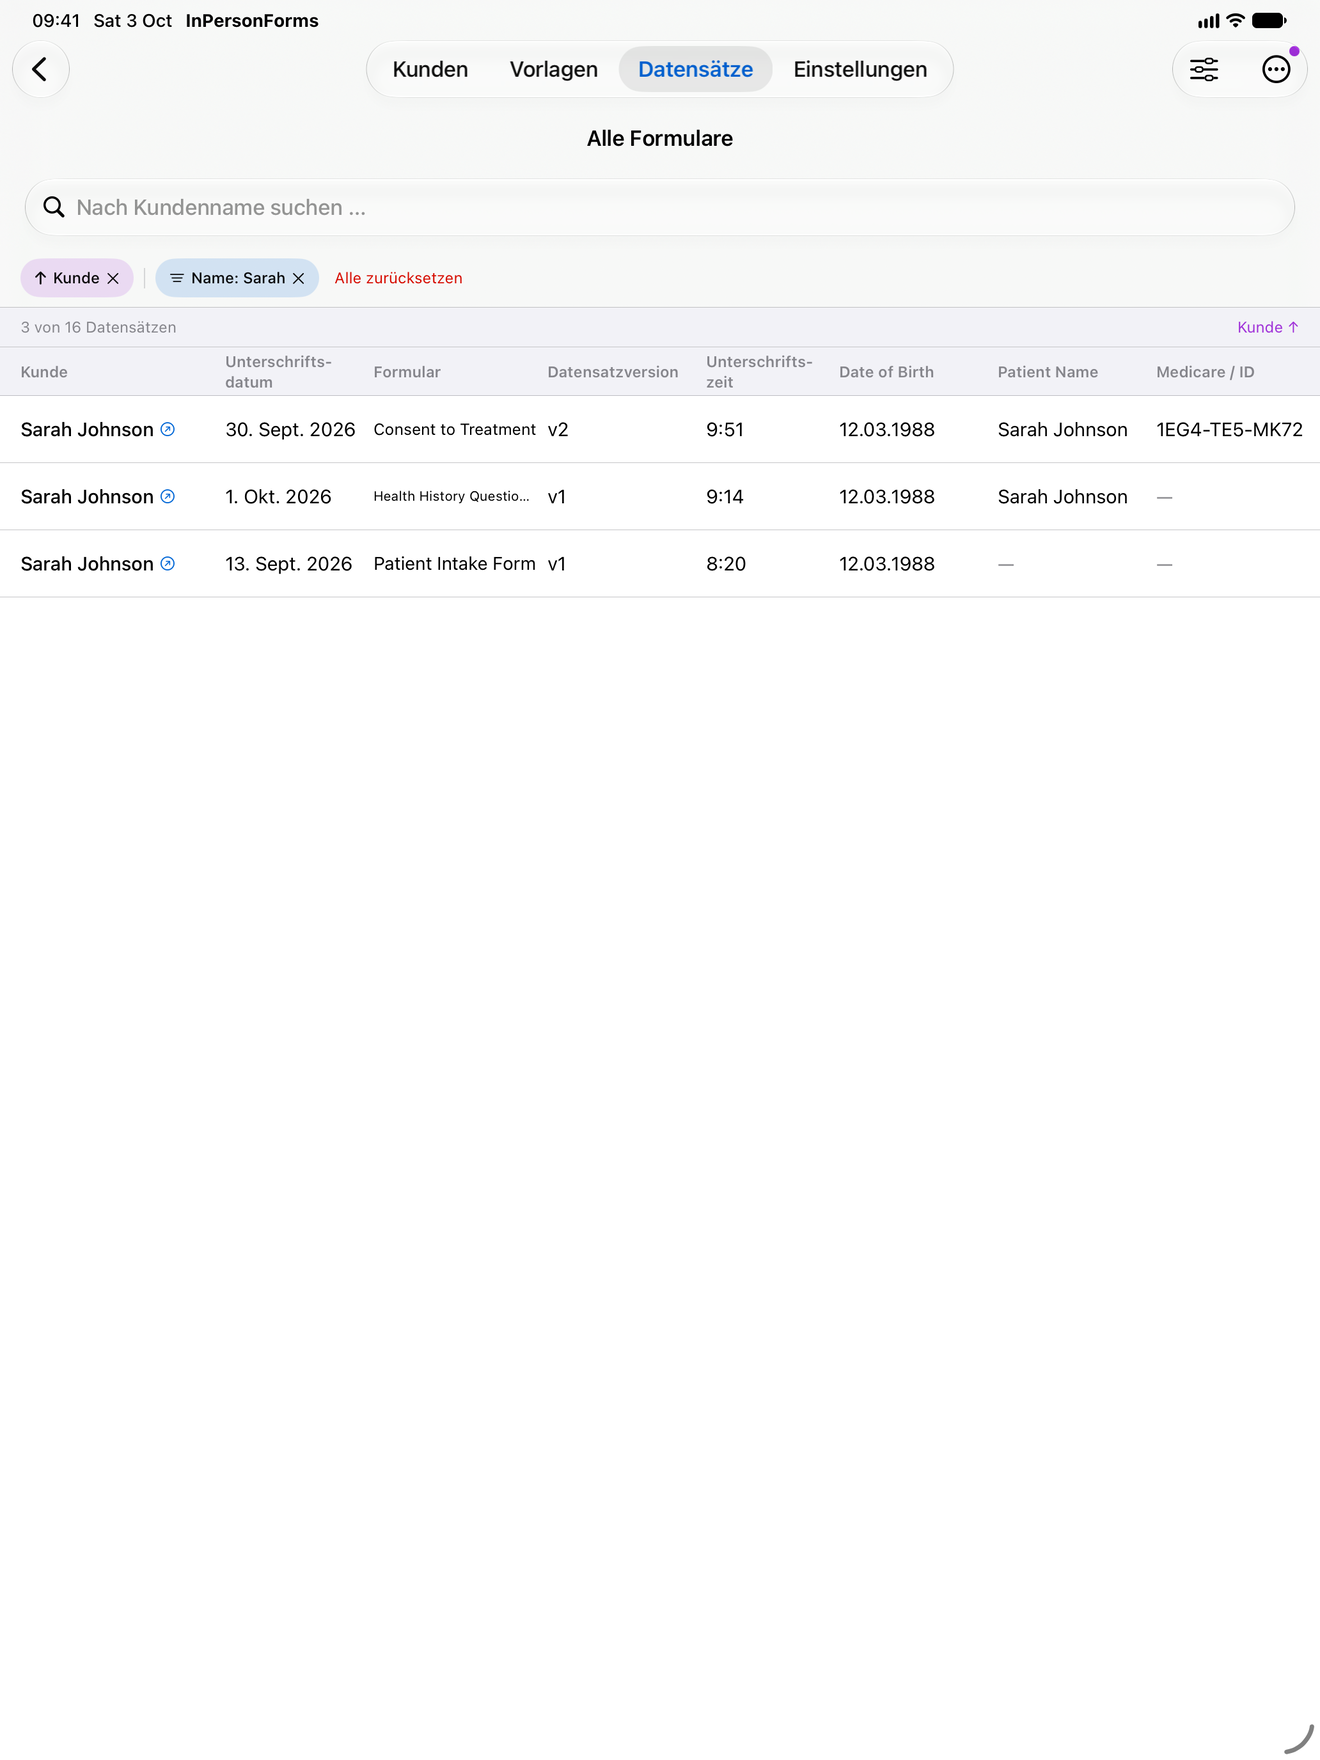Sort by Medicare / ID column header
Image resolution: width=1320 pixels, height=1760 pixels.
tap(1205, 372)
